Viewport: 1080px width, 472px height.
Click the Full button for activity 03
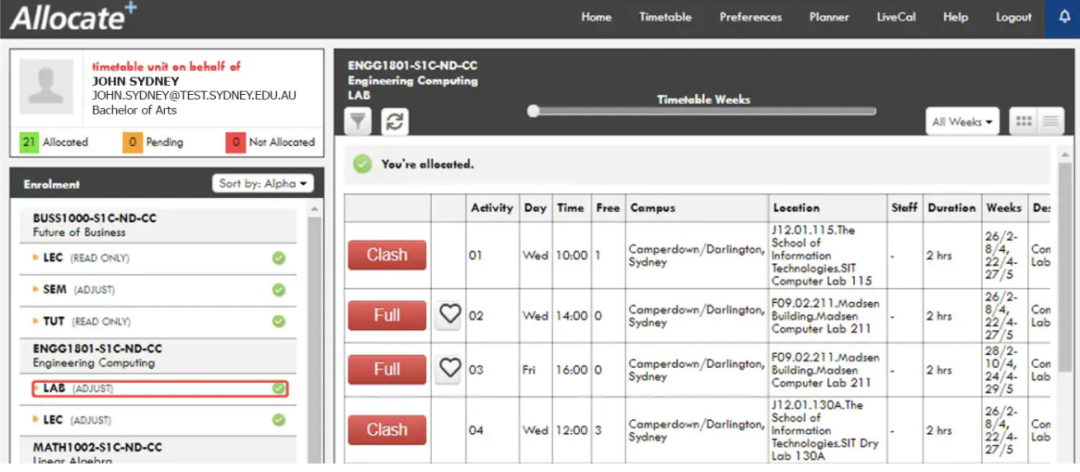coord(387,369)
